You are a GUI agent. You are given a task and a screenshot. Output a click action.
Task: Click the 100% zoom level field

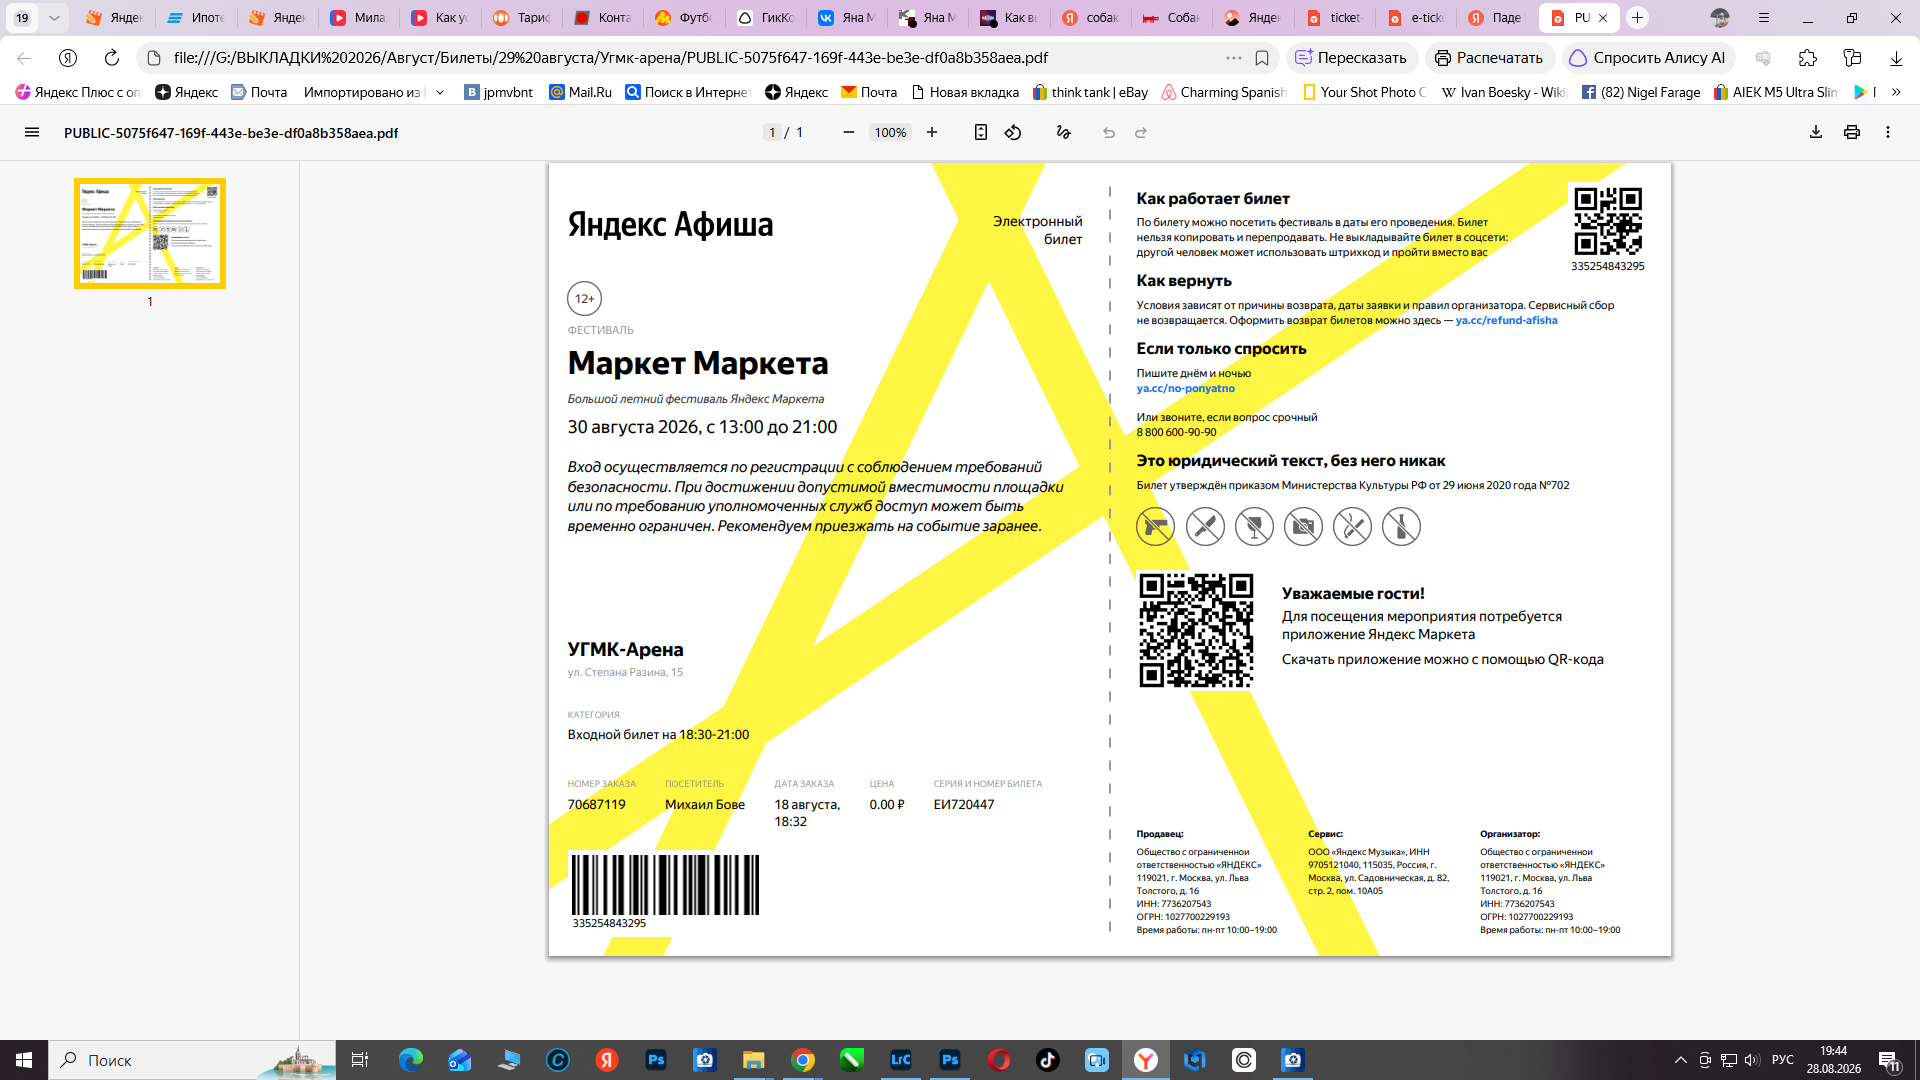890,132
